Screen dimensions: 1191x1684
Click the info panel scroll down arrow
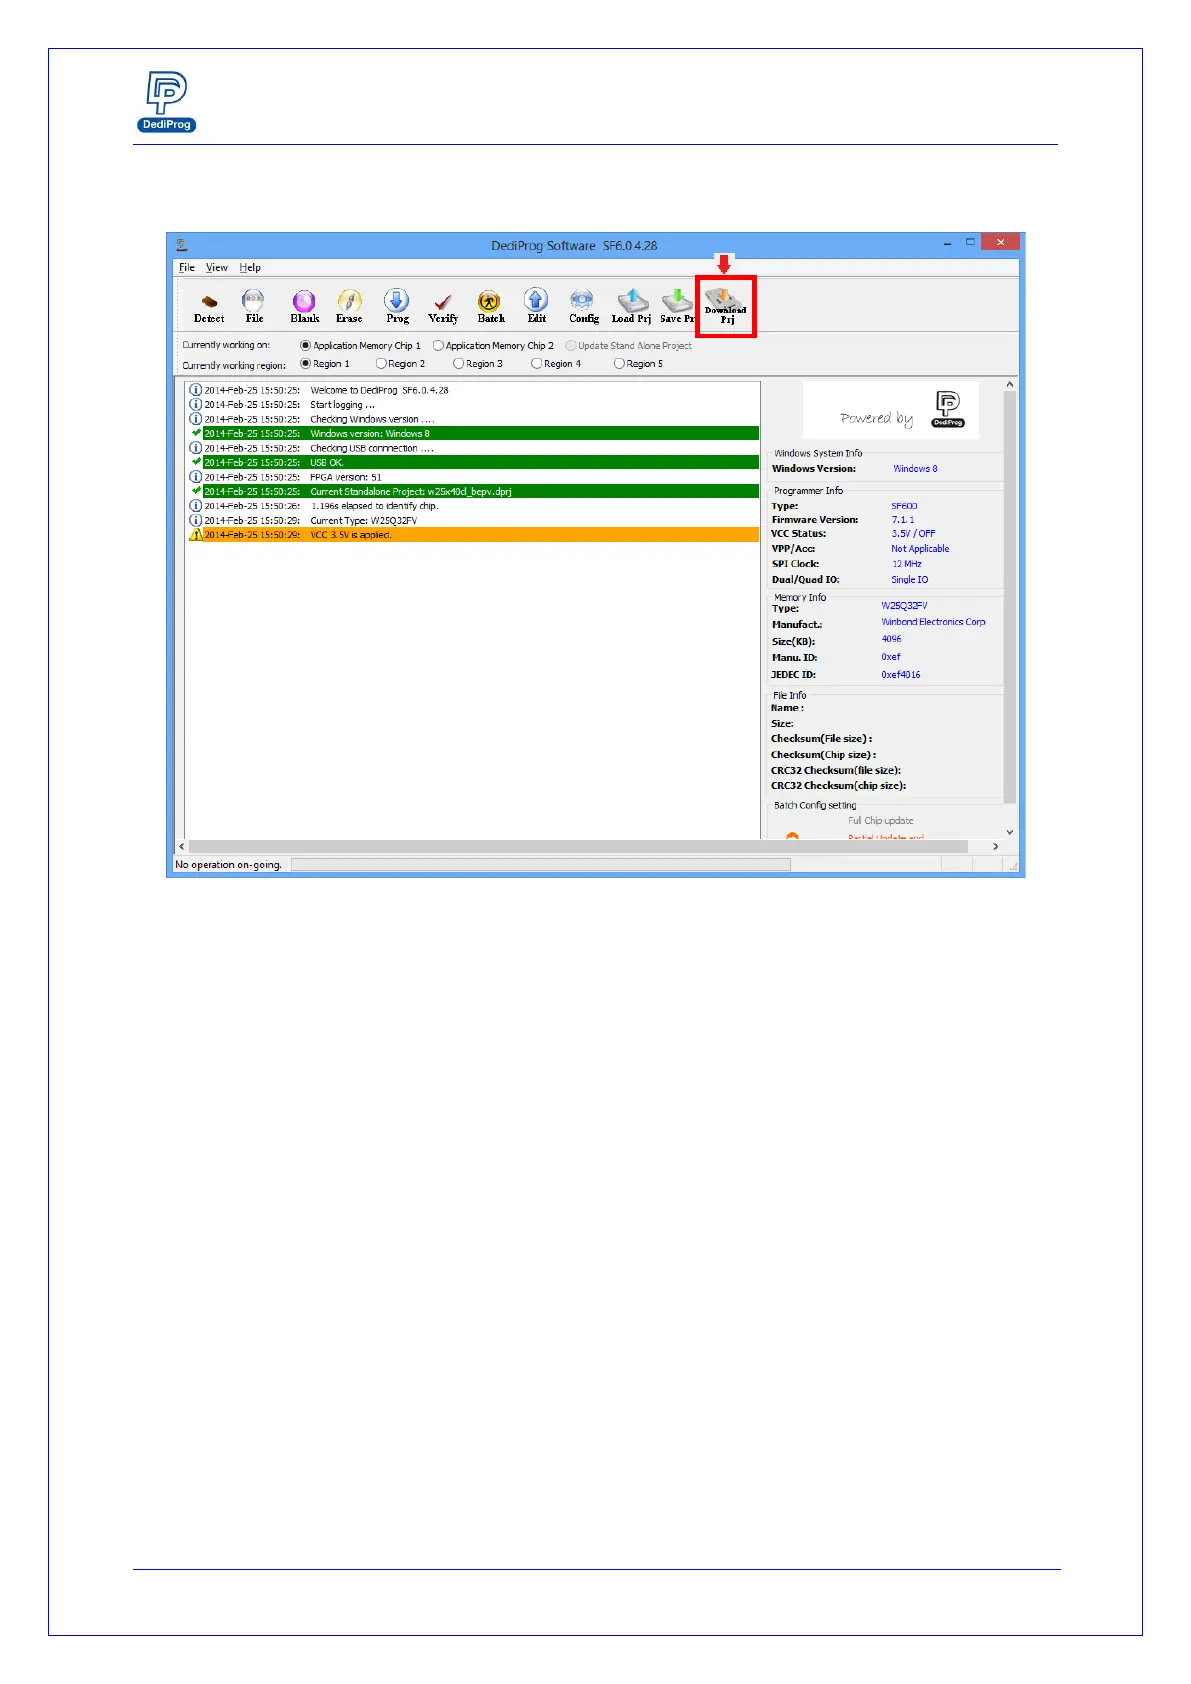click(x=1010, y=832)
